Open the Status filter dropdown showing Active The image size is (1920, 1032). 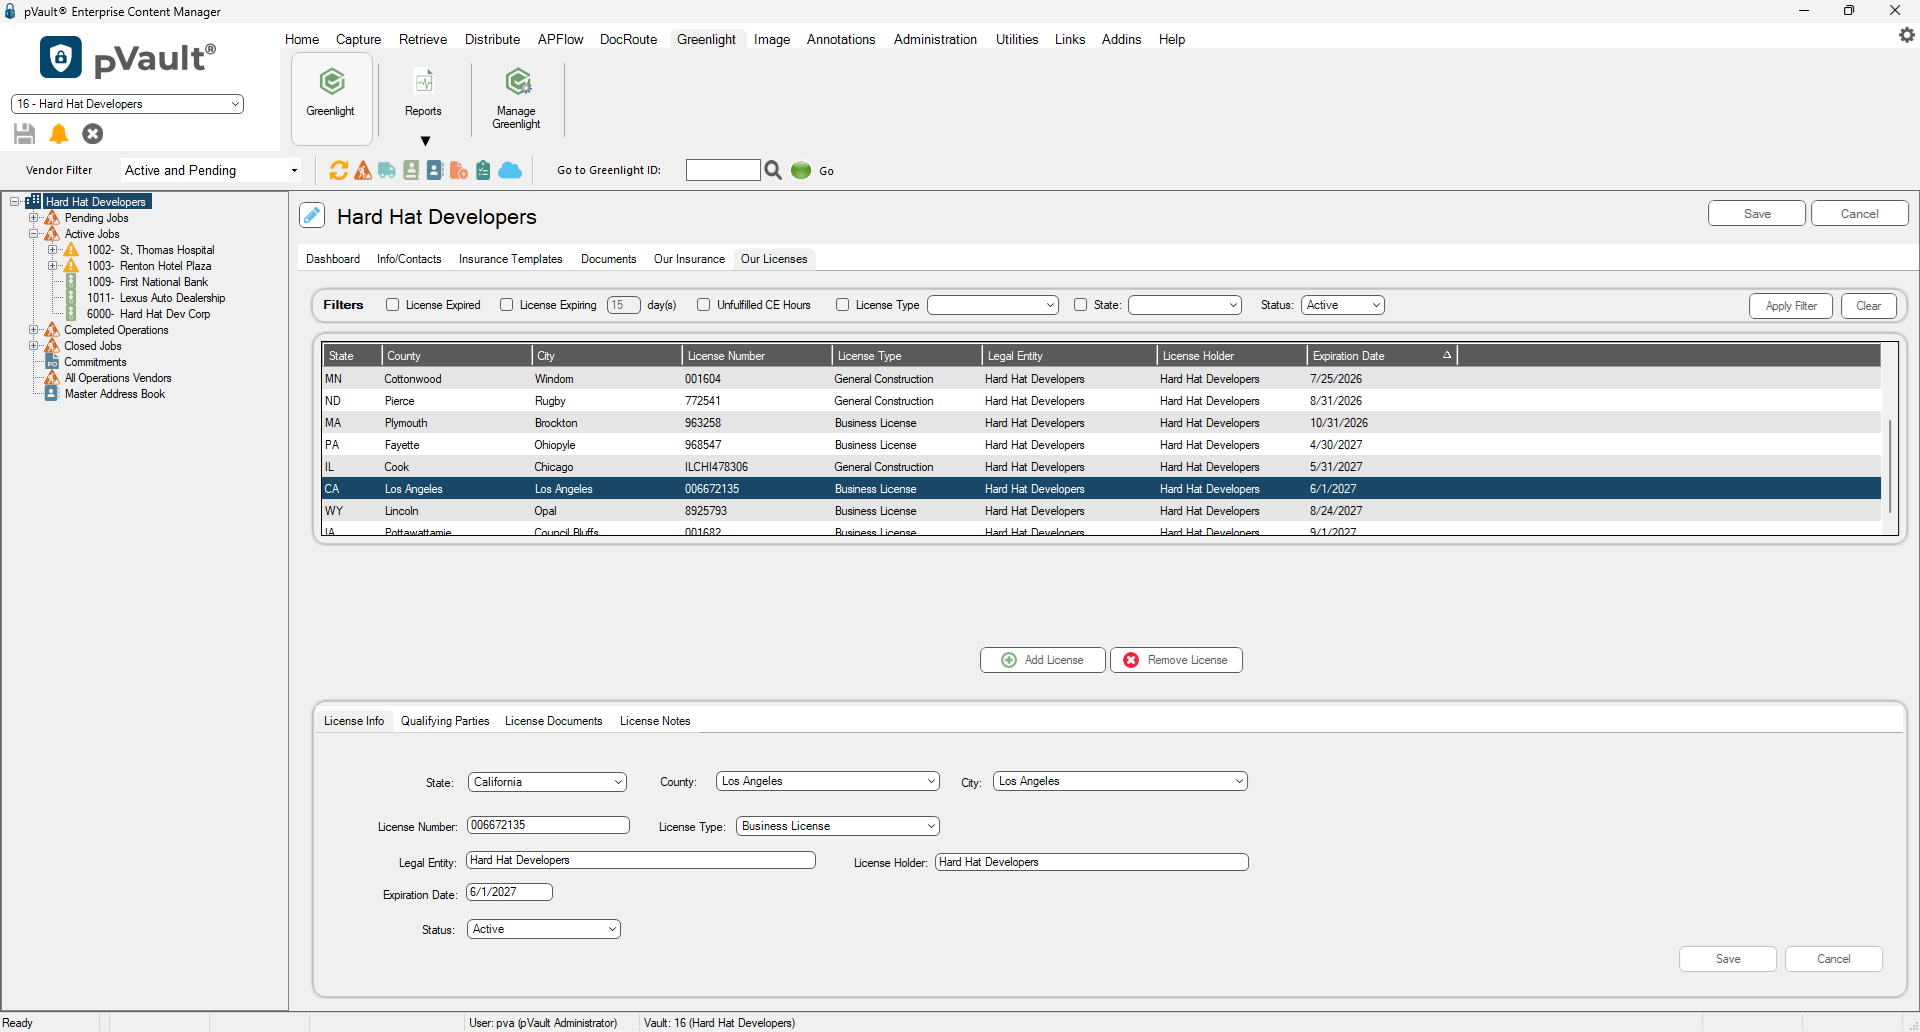[x=1342, y=305]
